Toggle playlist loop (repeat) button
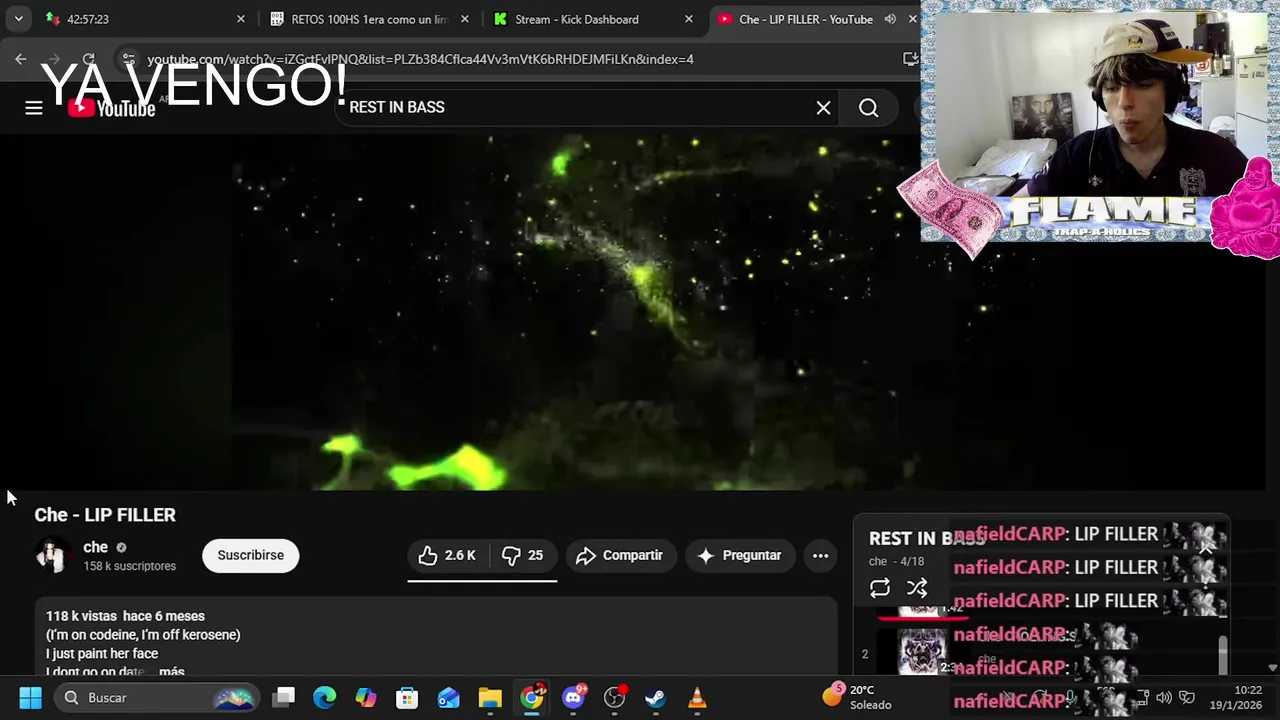This screenshot has height=720, width=1280. pyautogui.click(x=880, y=588)
